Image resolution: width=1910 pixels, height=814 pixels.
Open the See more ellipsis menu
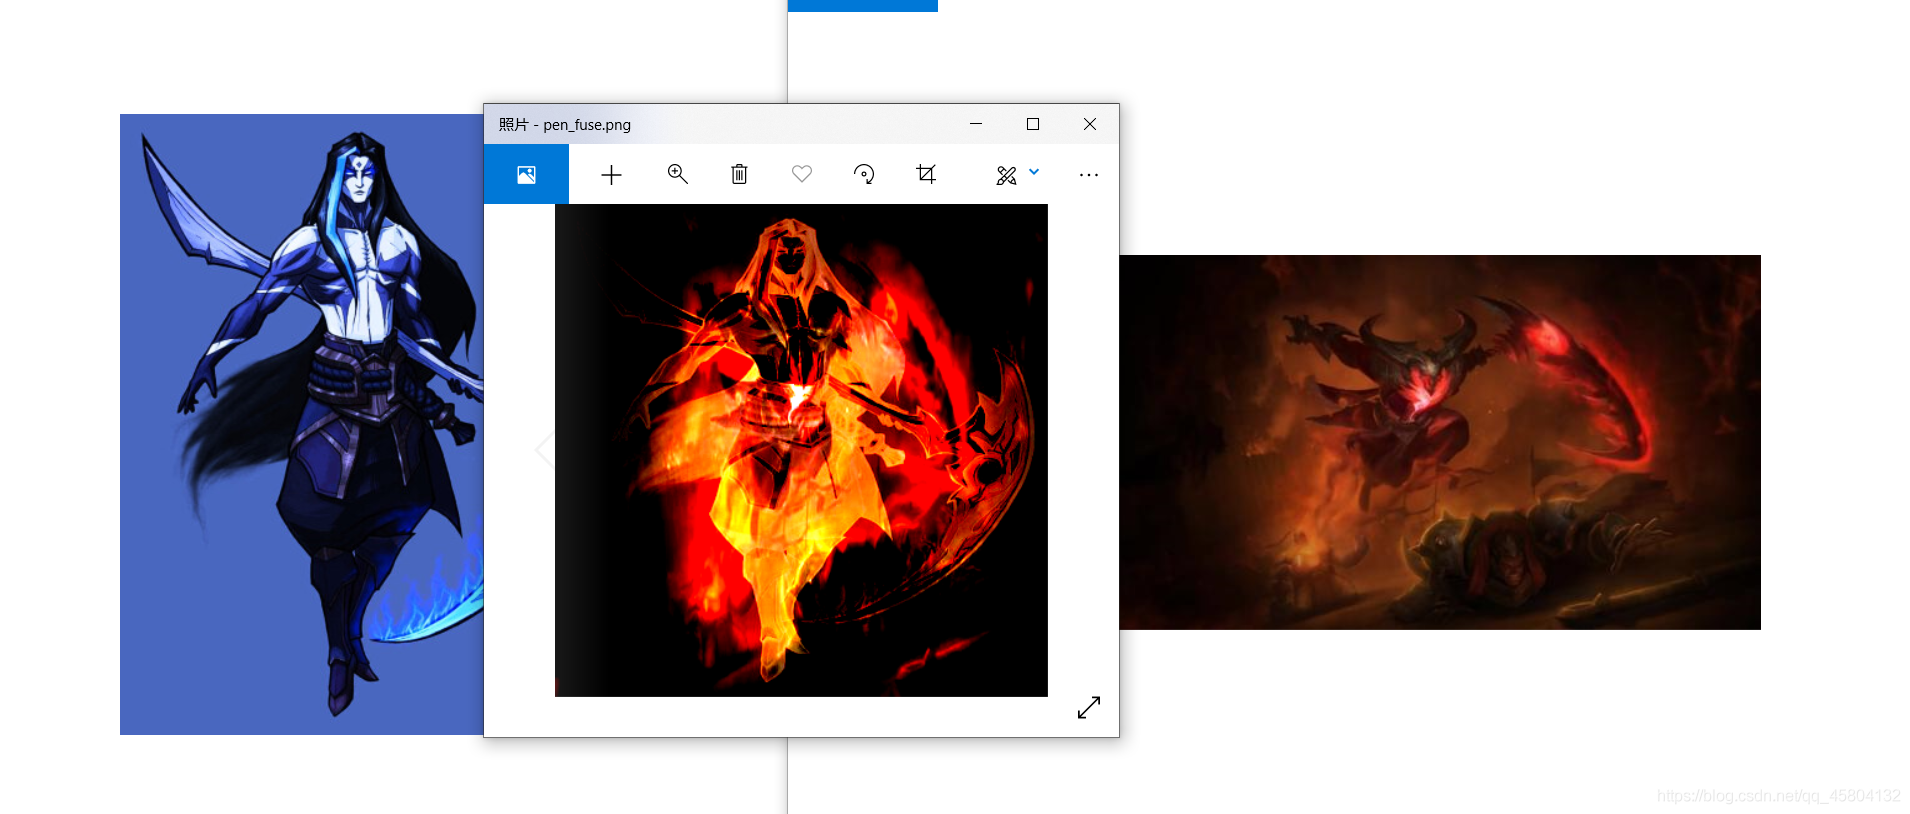point(1089,175)
